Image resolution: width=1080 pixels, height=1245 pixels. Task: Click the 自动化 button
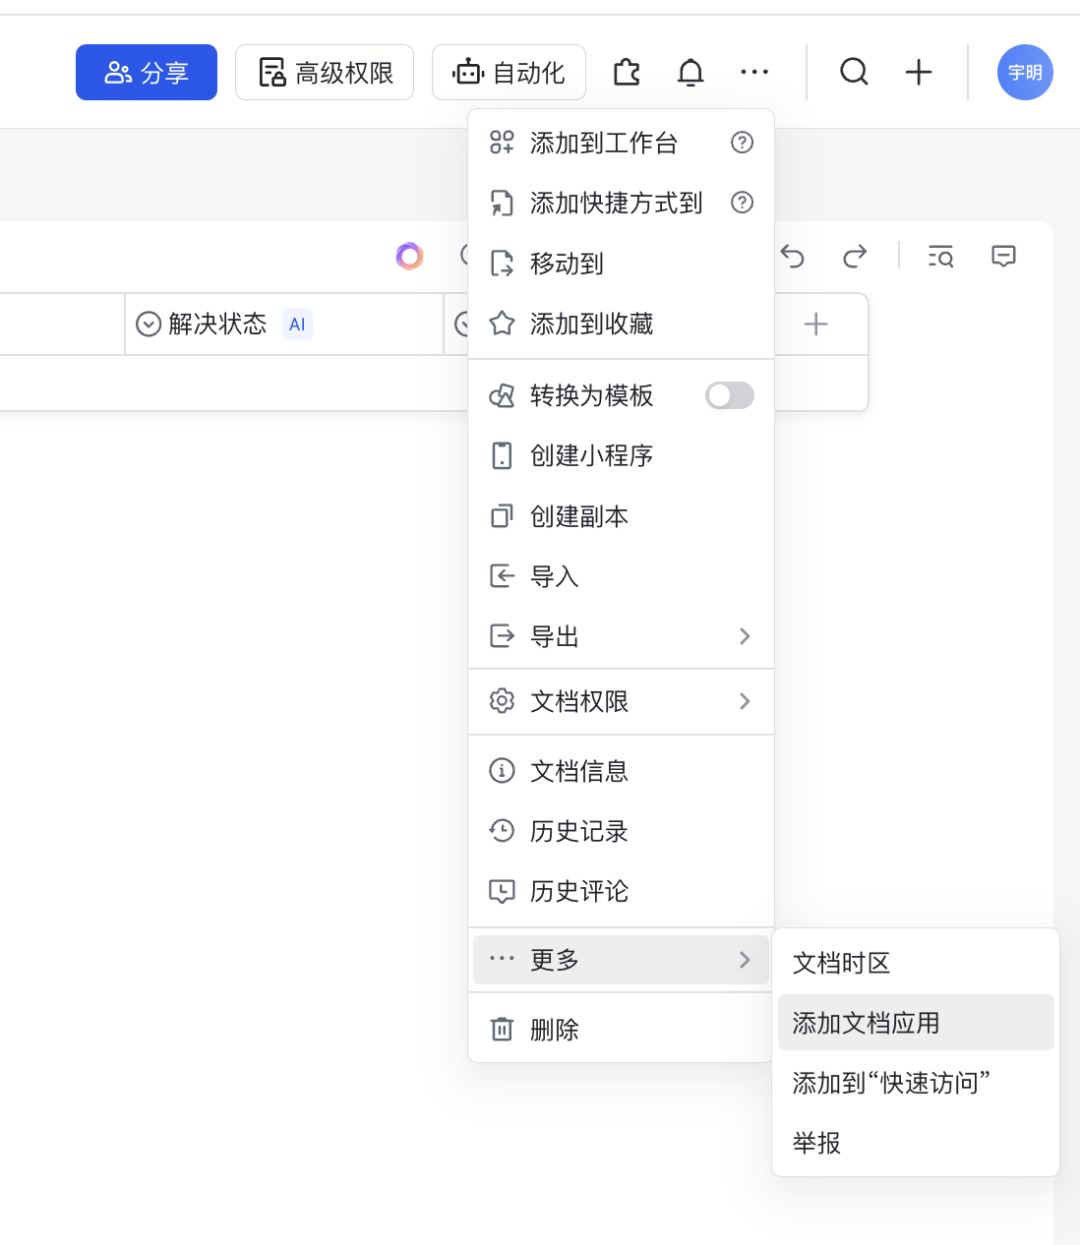508,72
